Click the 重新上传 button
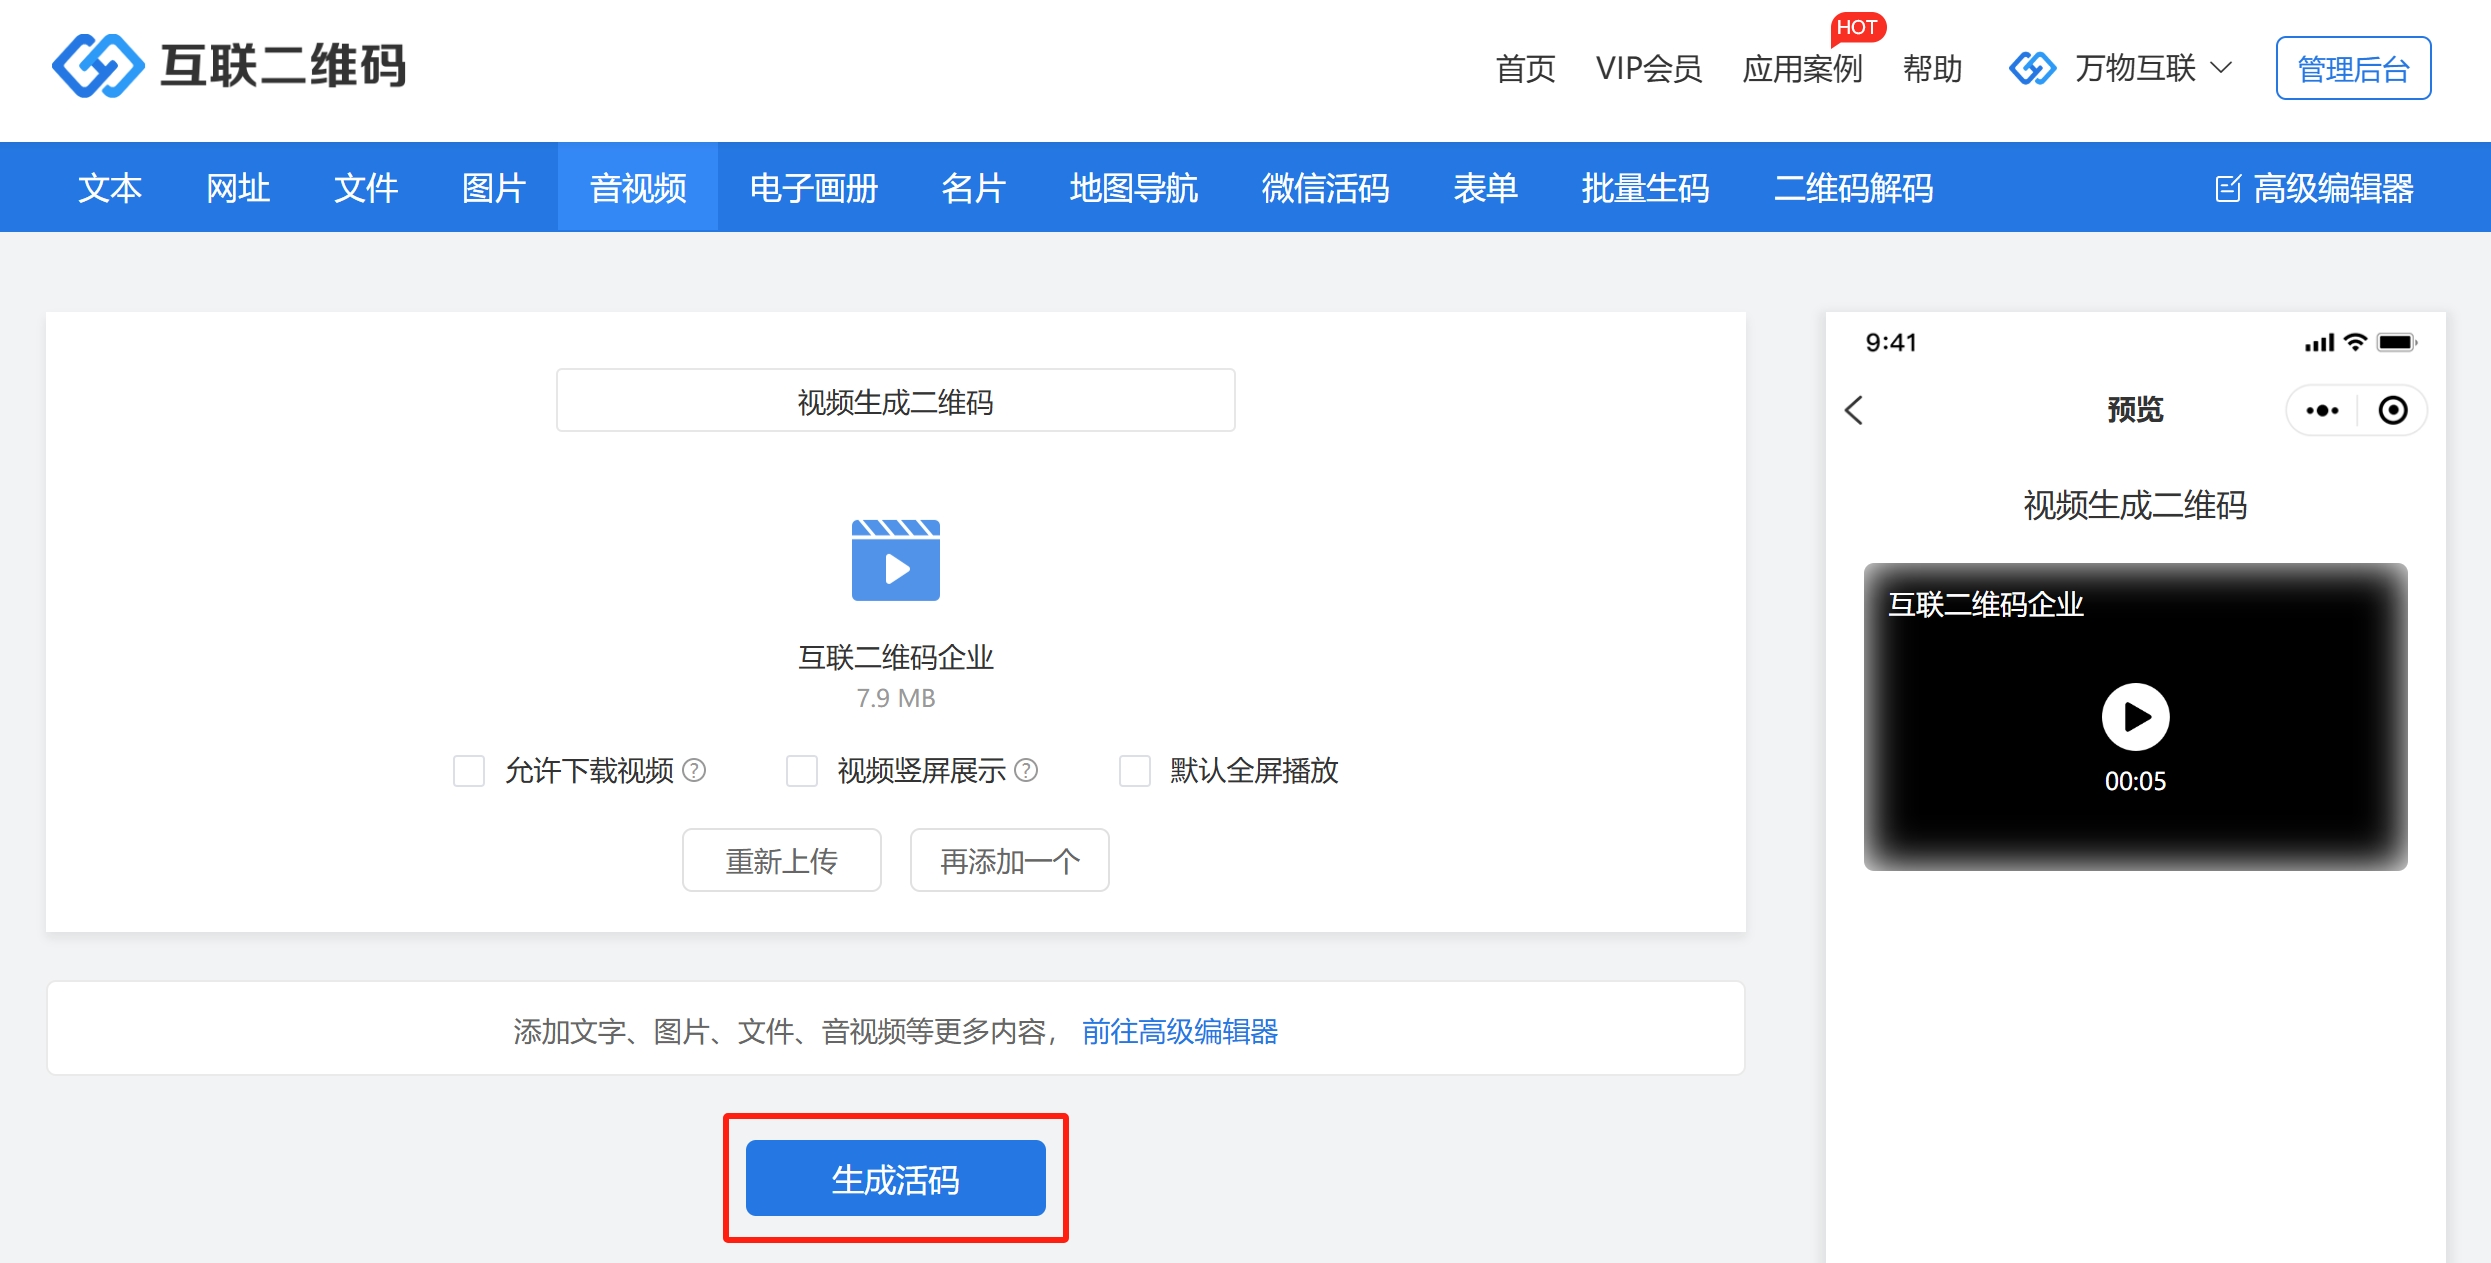The height and width of the screenshot is (1263, 2491). click(782, 860)
